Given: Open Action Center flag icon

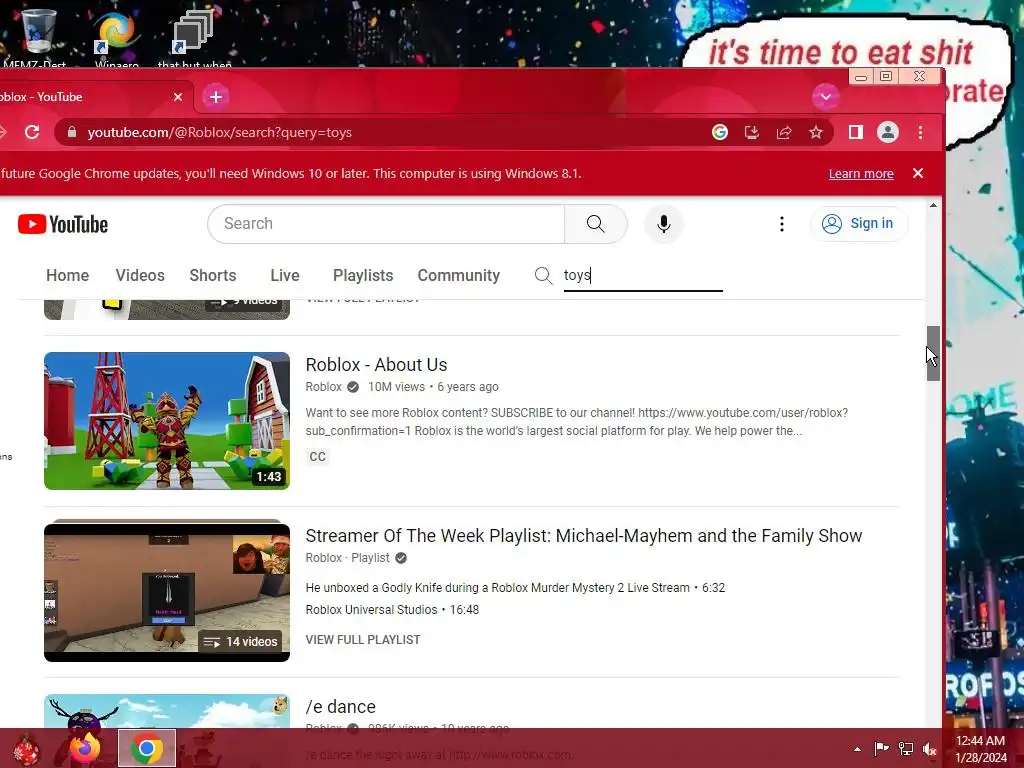Looking at the screenshot, I should [882, 749].
